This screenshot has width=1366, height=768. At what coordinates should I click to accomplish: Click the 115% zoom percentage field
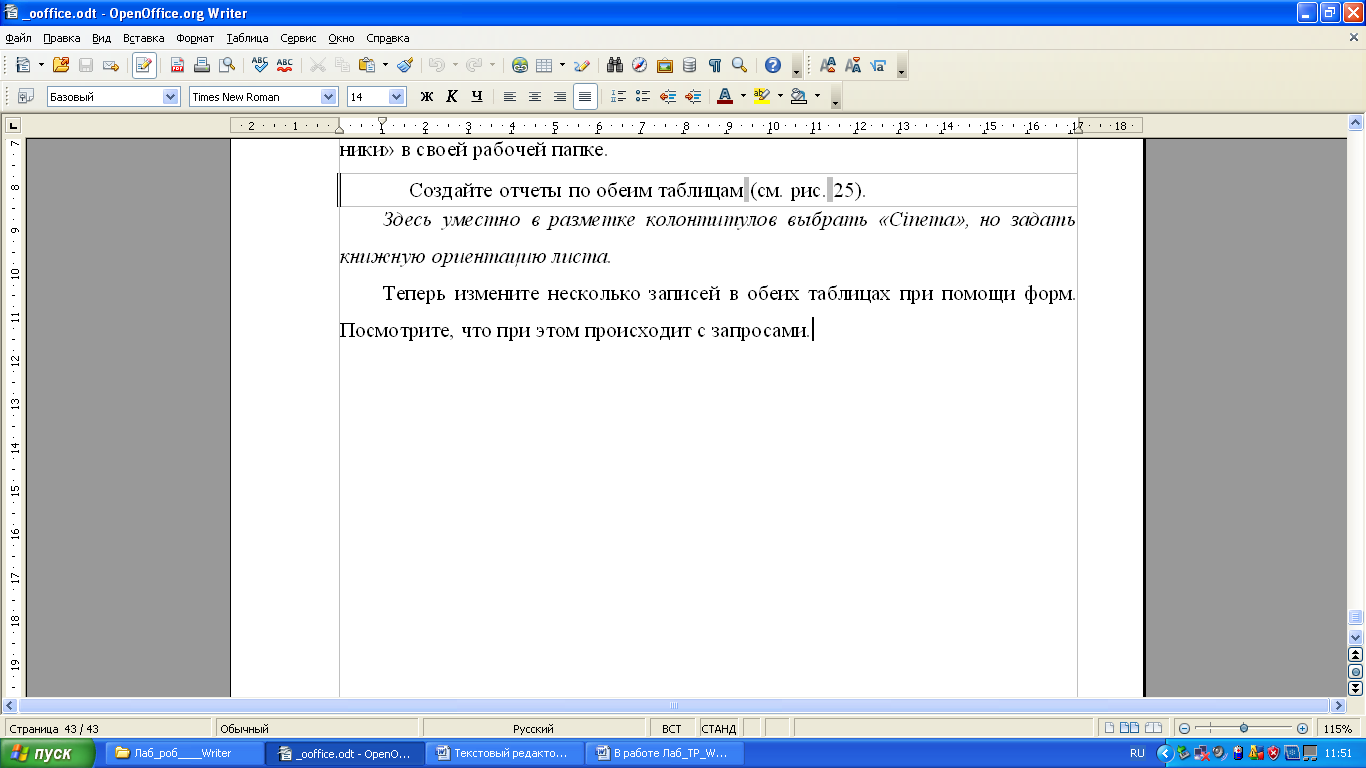(1338, 729)
